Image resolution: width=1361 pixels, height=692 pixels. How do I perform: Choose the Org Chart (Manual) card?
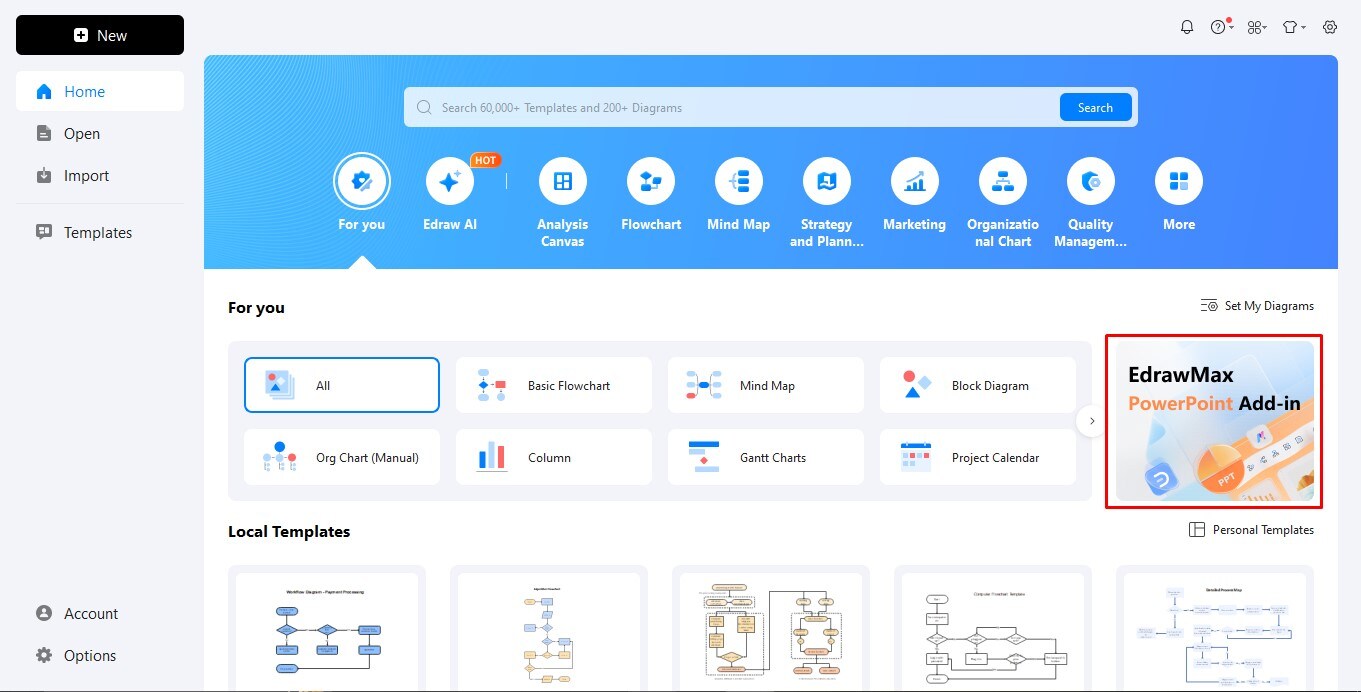342,457
